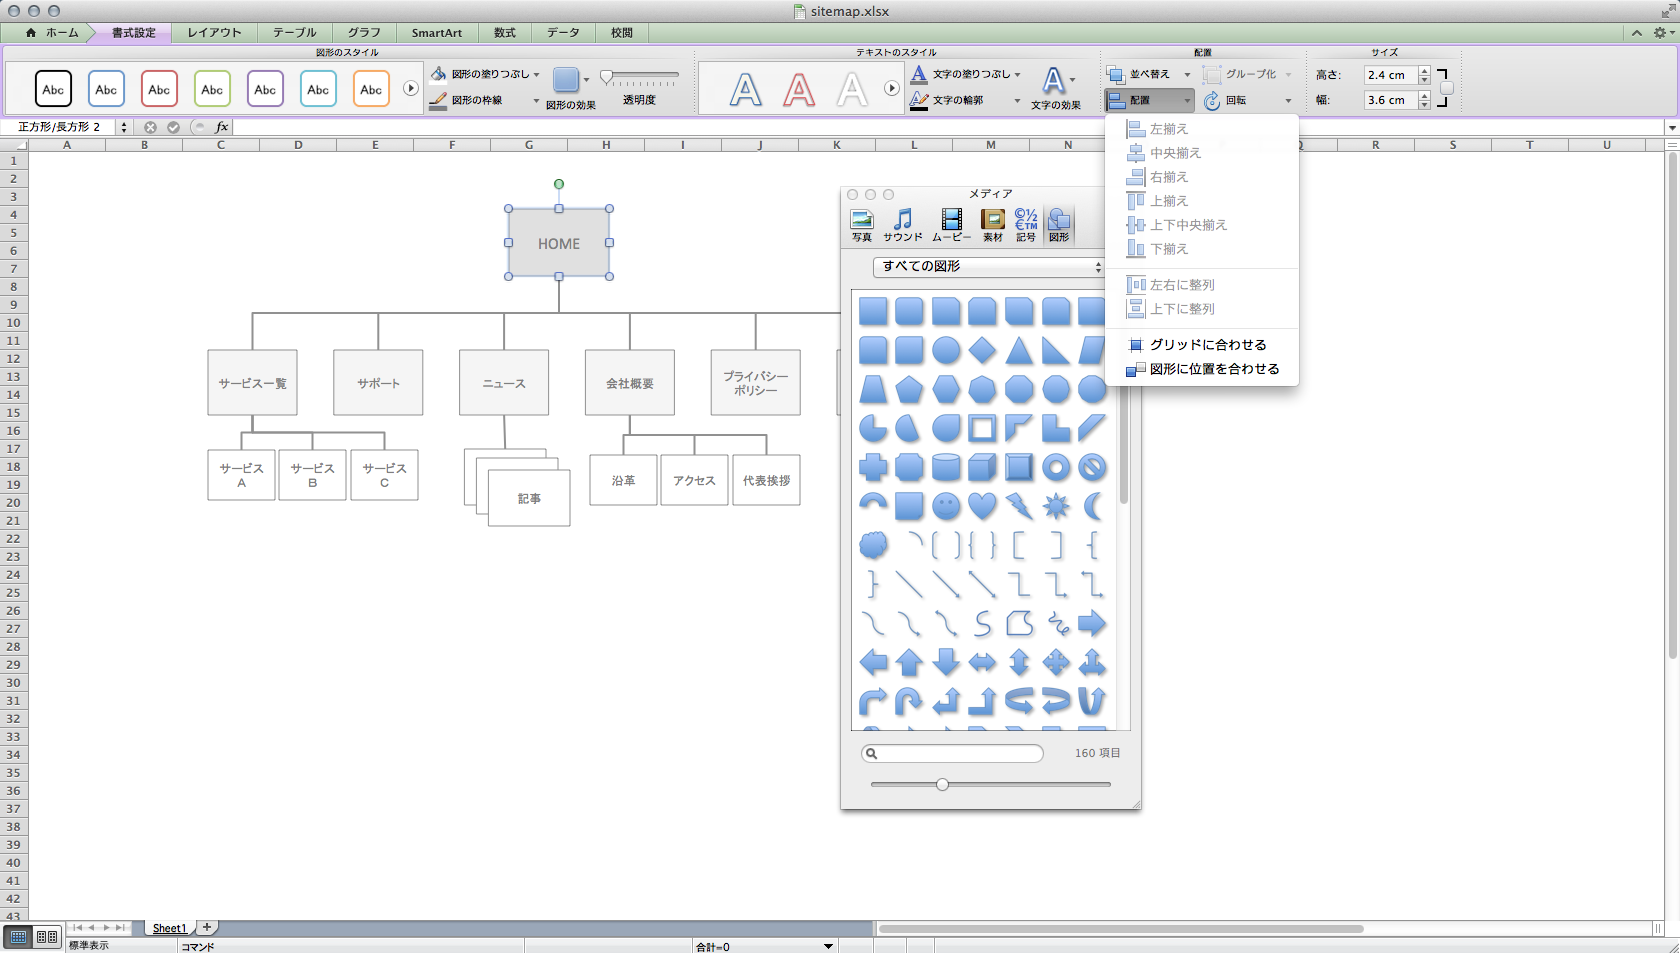Open the 記号 symbols browser icon
This screenshot has height=953, width=1680.
1026,222
